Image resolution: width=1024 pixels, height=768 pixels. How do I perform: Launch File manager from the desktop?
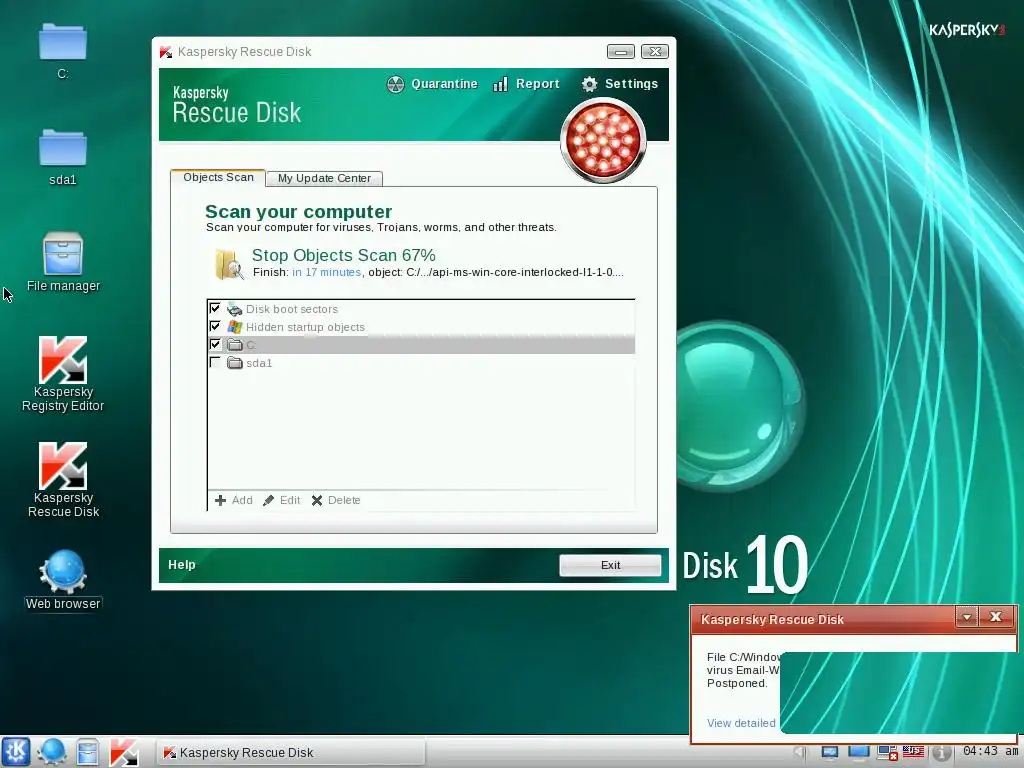pyautogui.click(x=63, y=262)
